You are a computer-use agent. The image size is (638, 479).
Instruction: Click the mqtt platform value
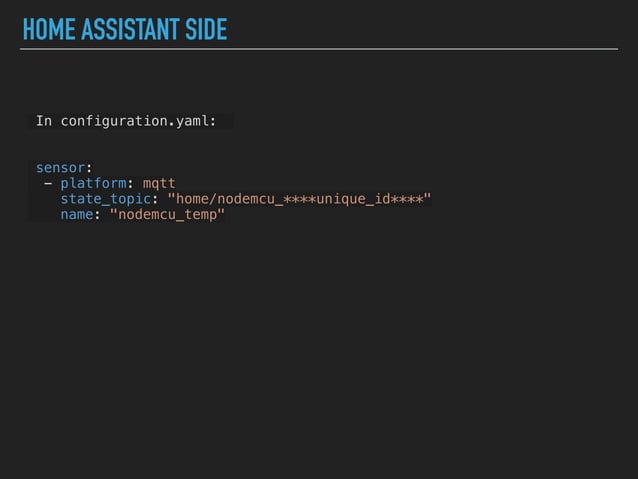coord(159,183)
